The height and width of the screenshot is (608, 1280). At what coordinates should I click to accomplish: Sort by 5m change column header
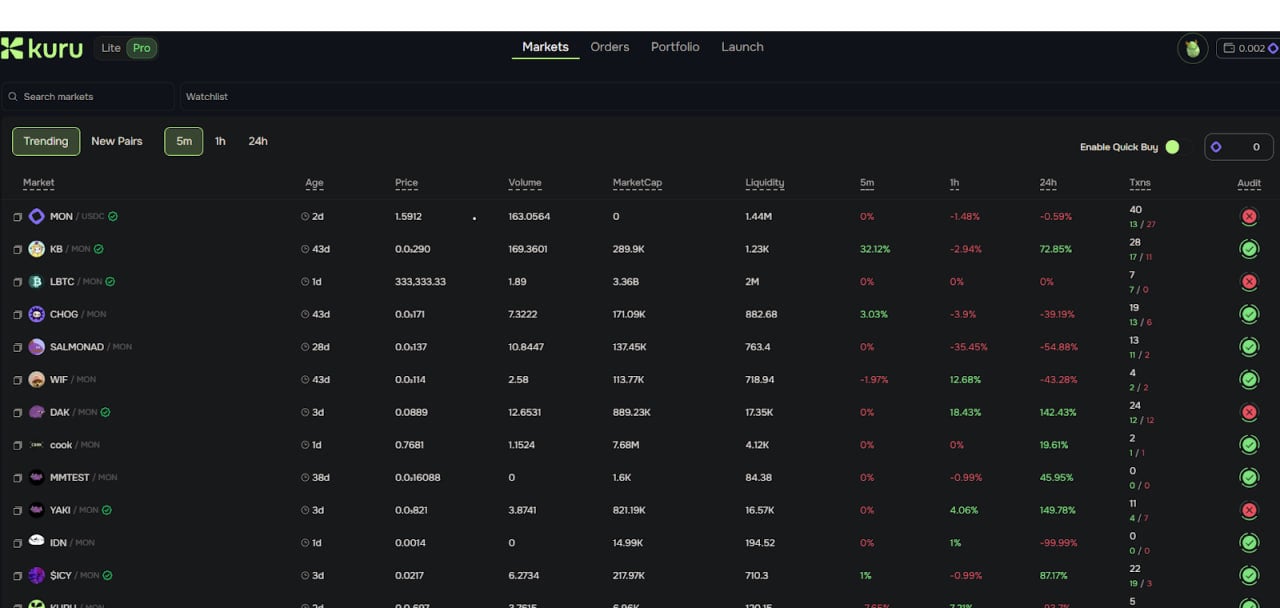[867, 183]
